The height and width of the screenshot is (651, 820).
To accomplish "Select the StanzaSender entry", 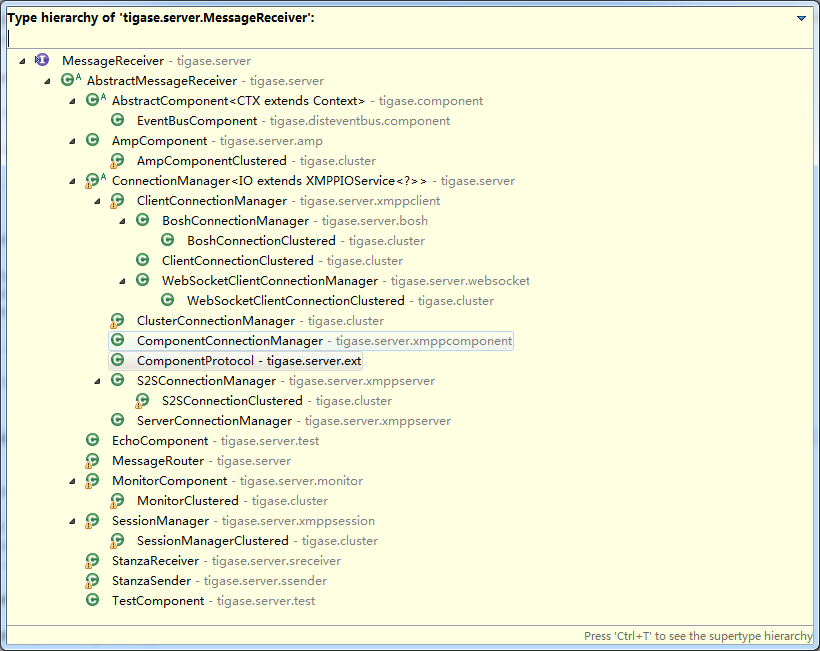I will click(x=220, y=580).
